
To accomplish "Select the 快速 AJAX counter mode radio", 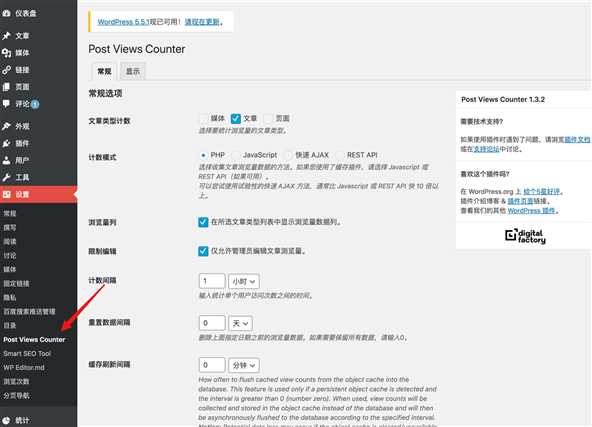I will 288,155.
